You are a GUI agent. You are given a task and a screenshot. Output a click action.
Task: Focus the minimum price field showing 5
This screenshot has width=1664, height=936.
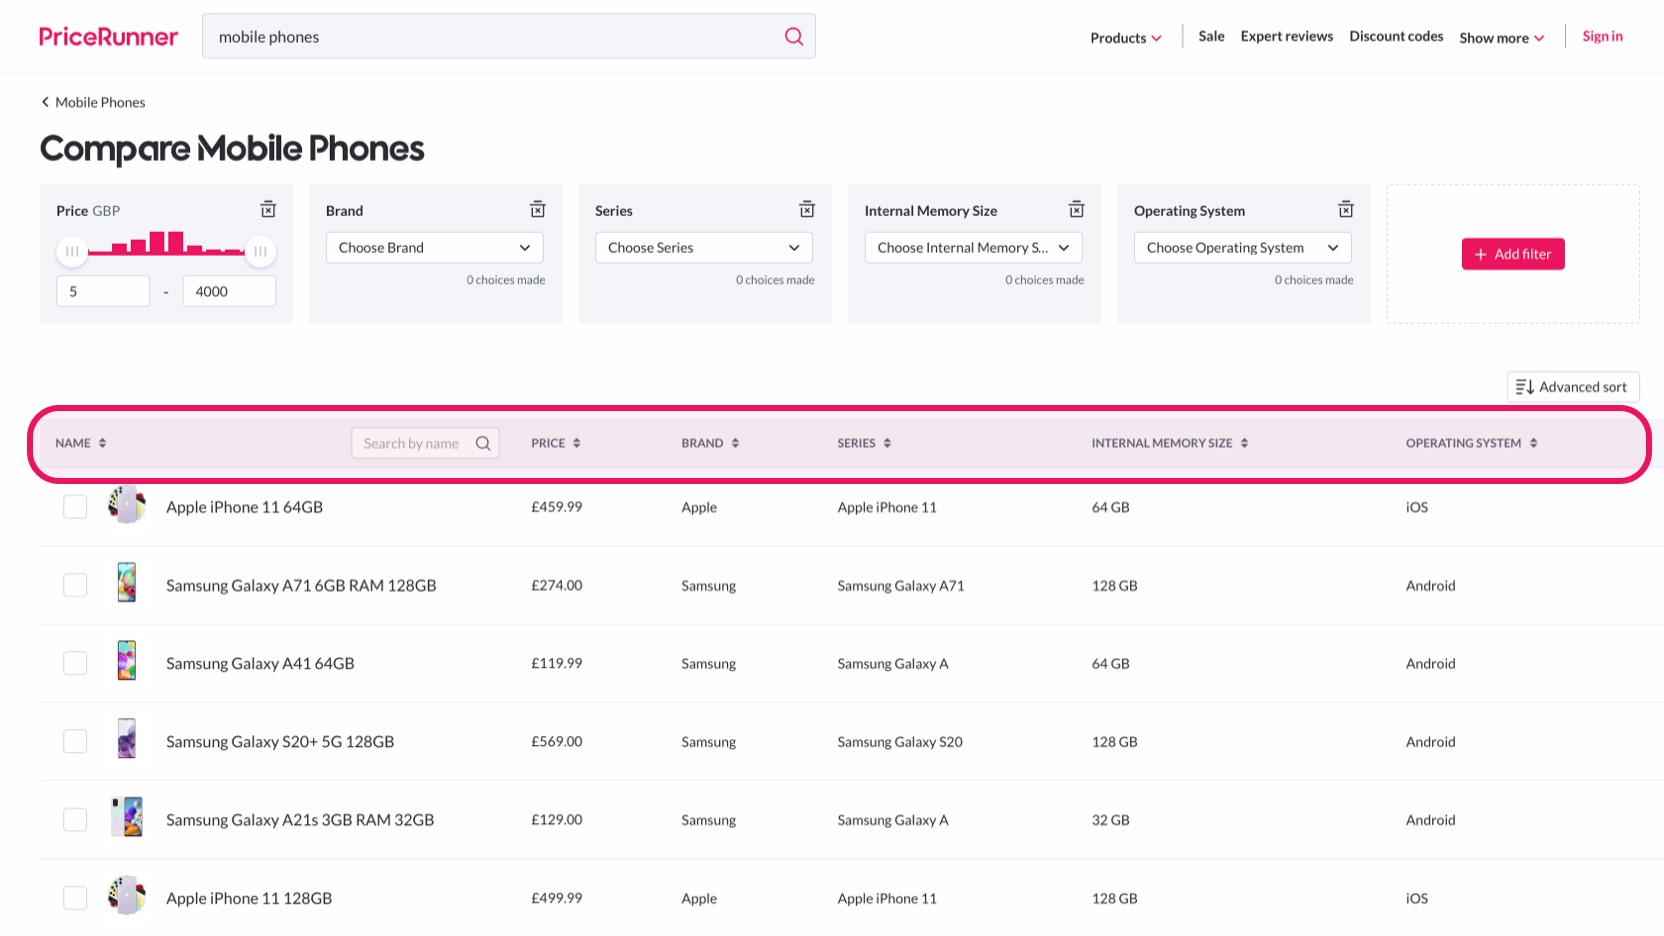[103, 291]
